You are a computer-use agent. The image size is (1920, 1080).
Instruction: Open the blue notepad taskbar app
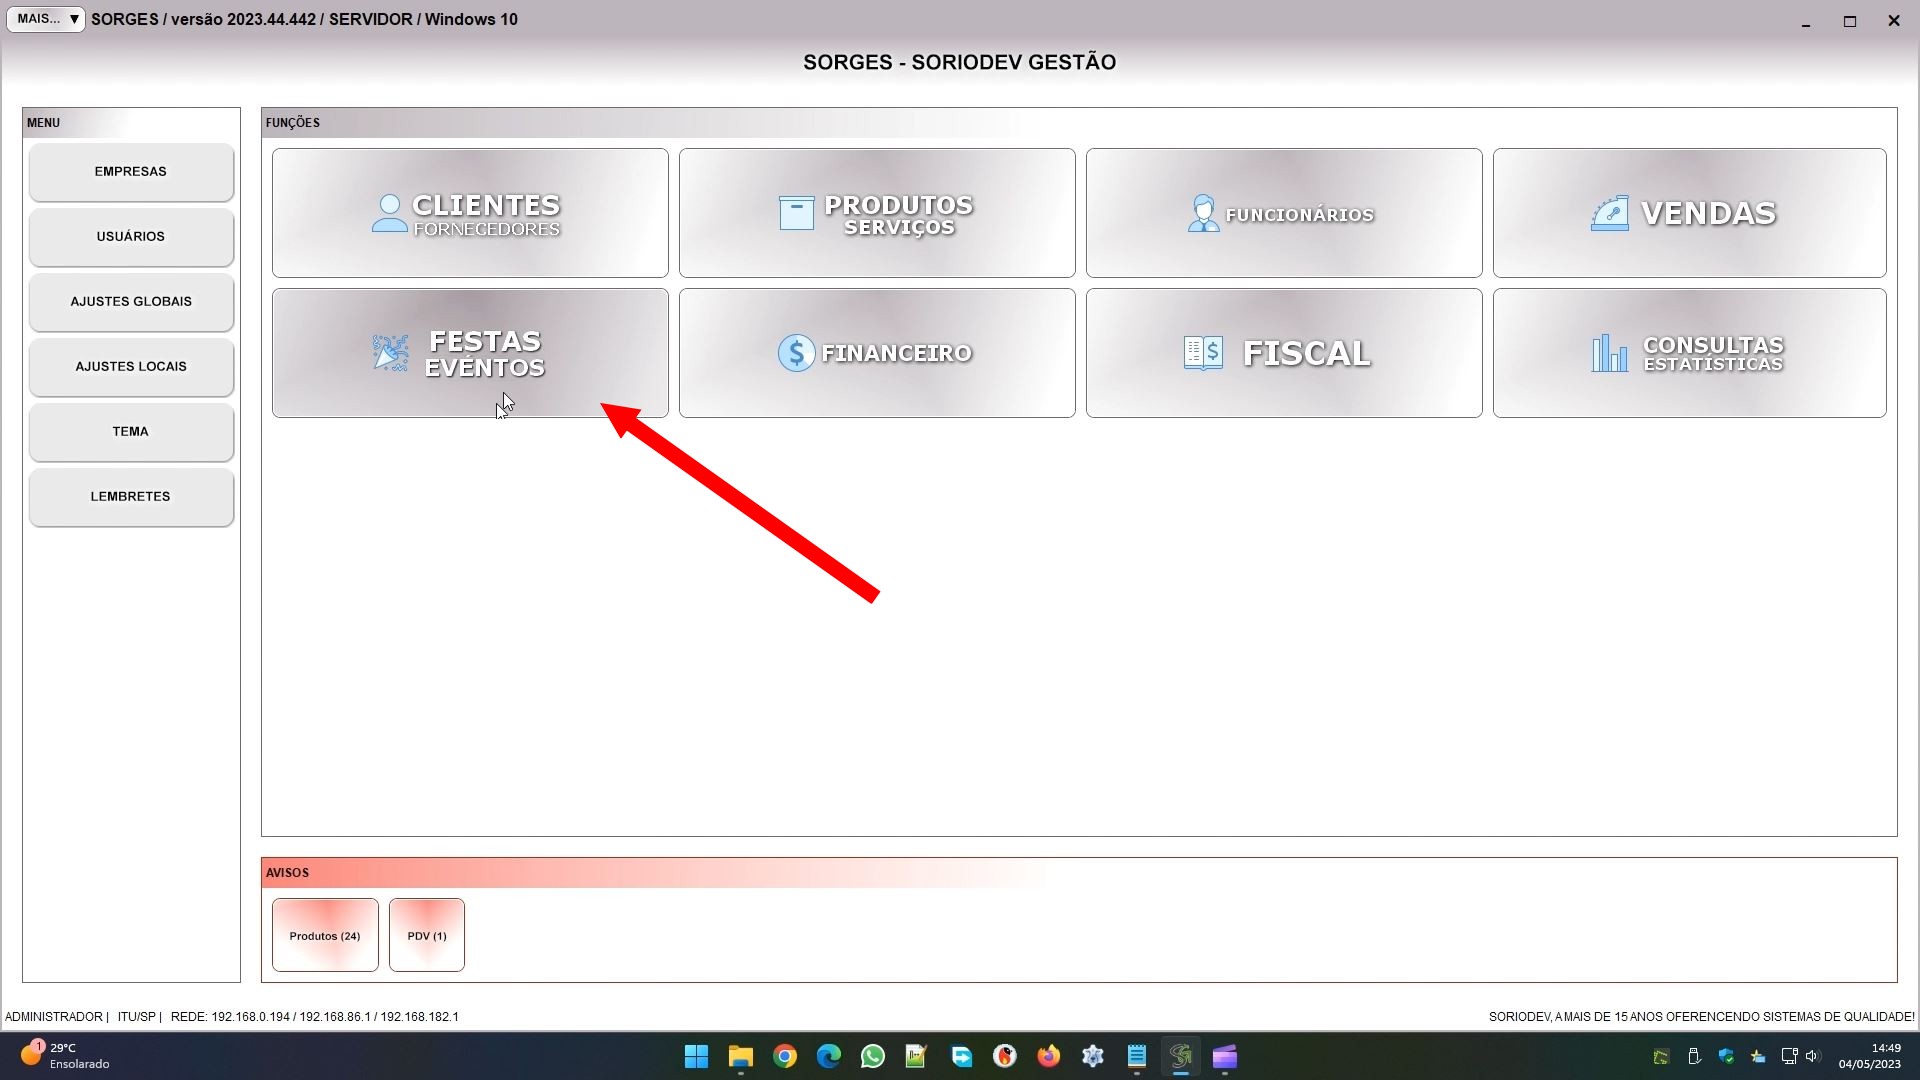coord(1137,1056)
